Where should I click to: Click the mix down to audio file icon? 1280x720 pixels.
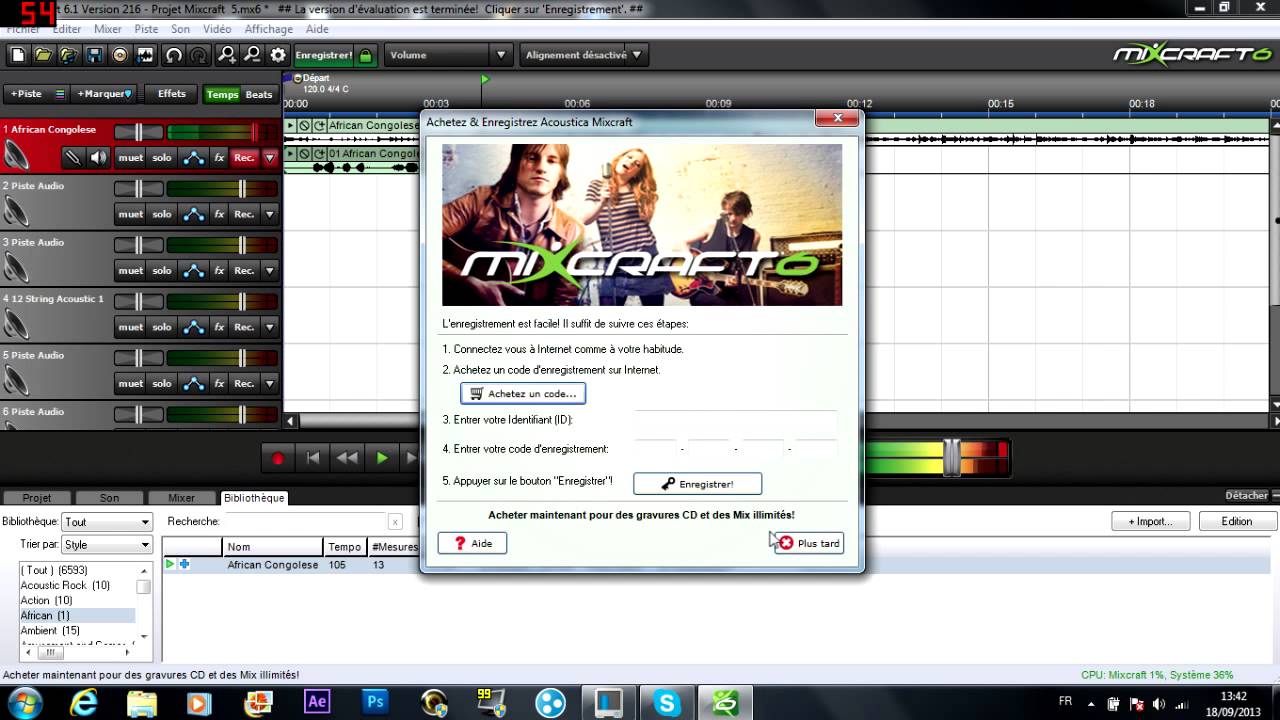coord(146,55)
